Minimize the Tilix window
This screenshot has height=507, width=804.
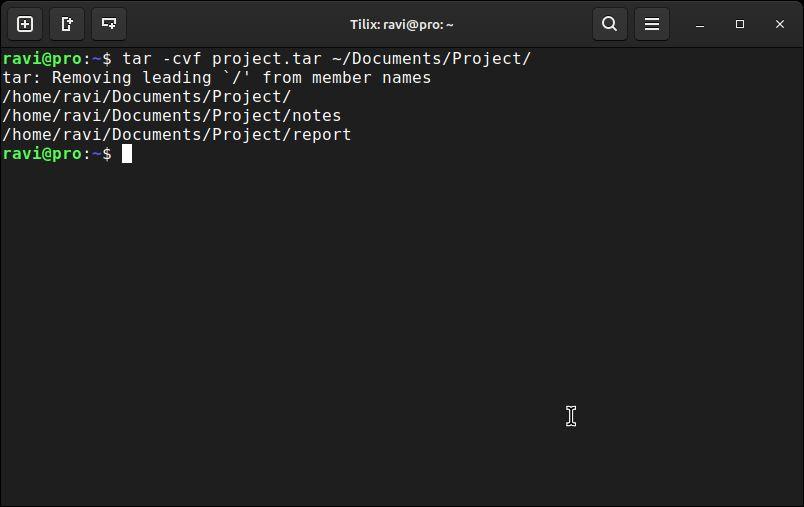700,25
